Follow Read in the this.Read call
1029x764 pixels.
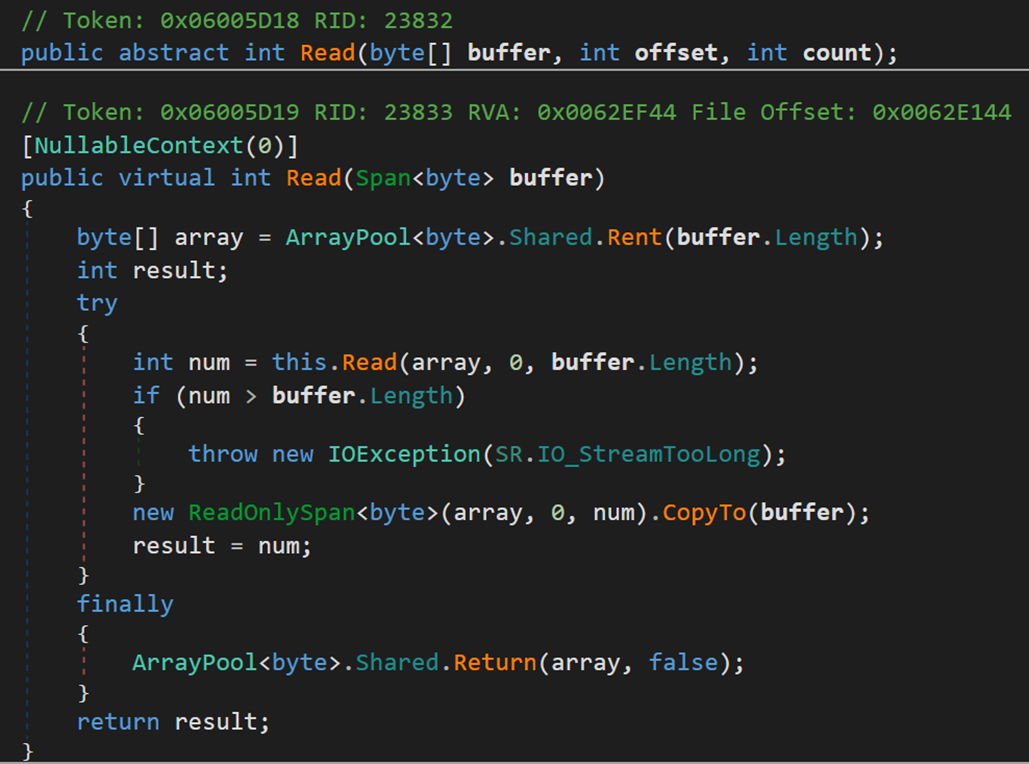click(x=369, y=362)
